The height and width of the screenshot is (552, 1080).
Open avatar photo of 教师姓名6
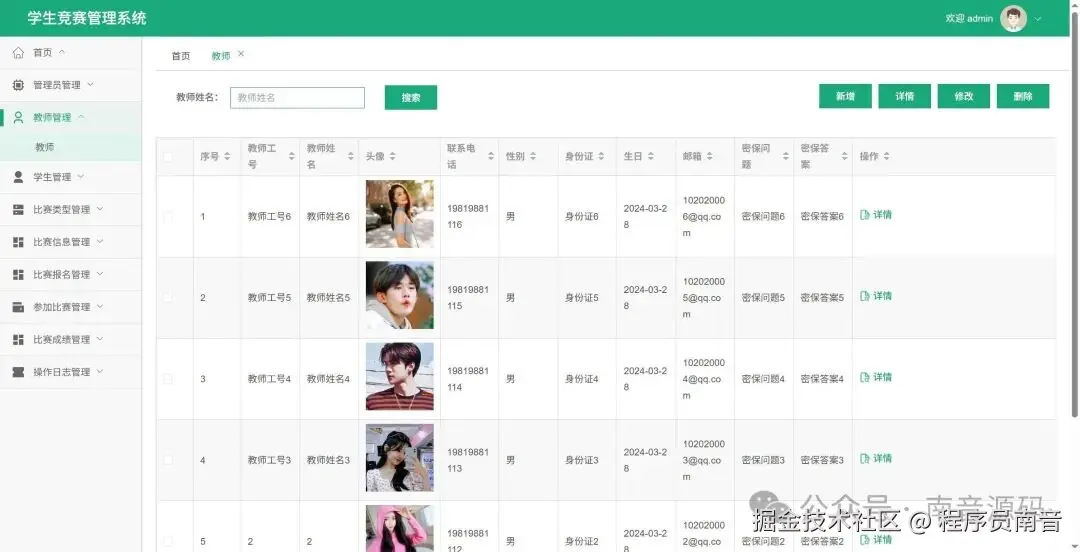point(399,214)
